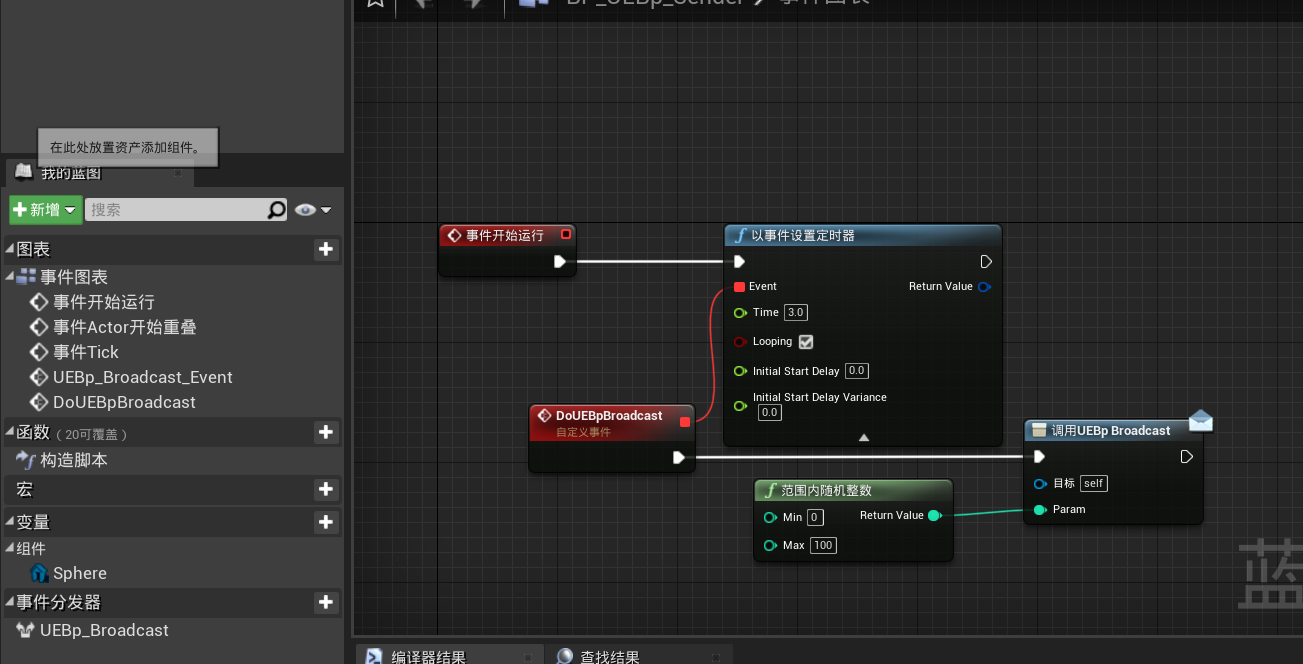Collapse the 变量 section

point(10,521)
